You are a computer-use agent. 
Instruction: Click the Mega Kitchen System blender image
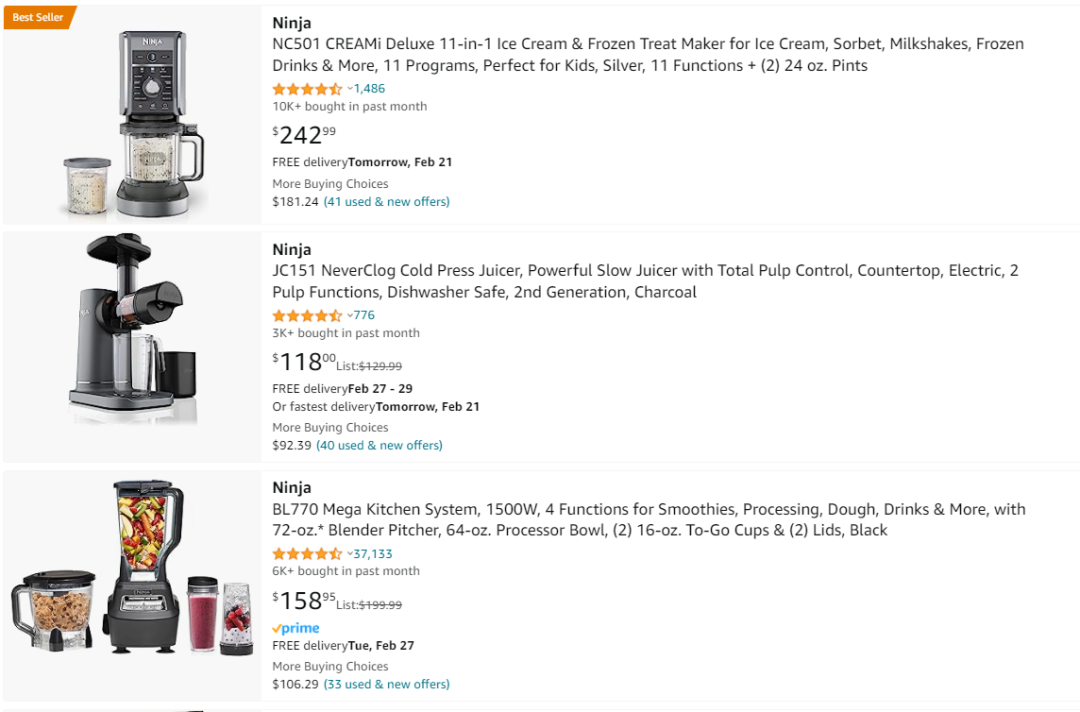click(x=133, y=568)
